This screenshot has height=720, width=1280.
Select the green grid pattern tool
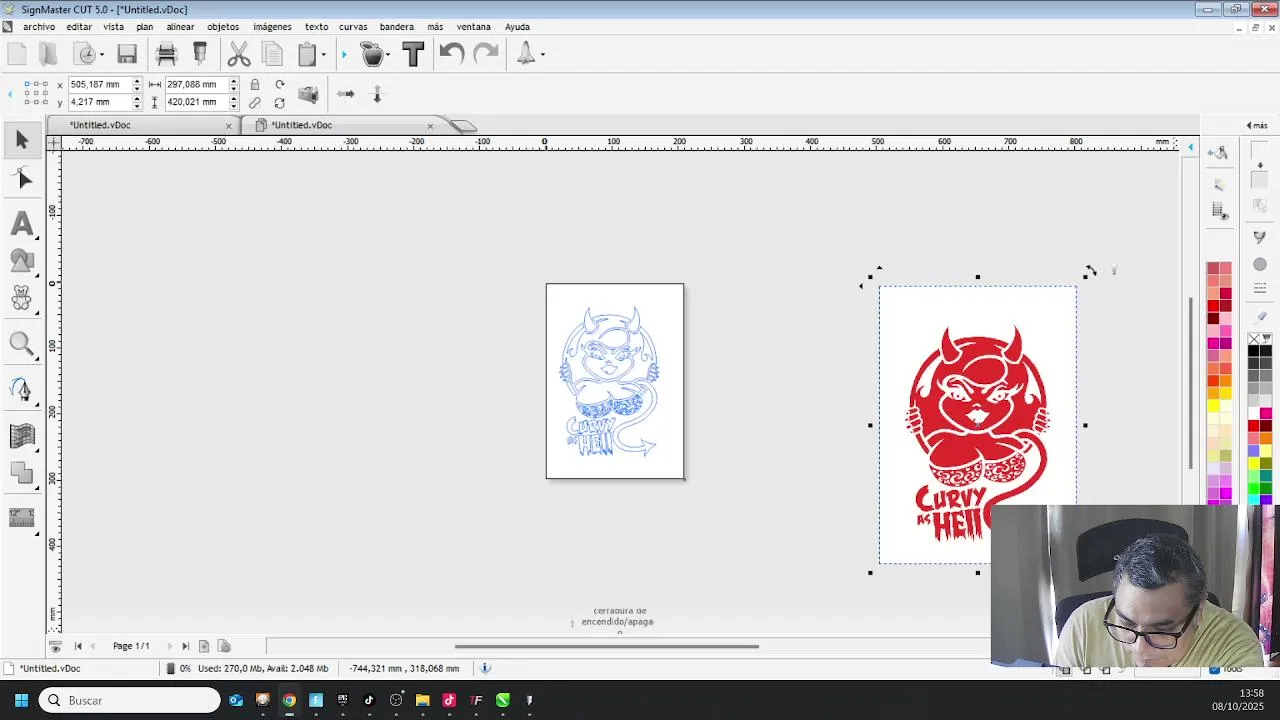click(22, 436)
